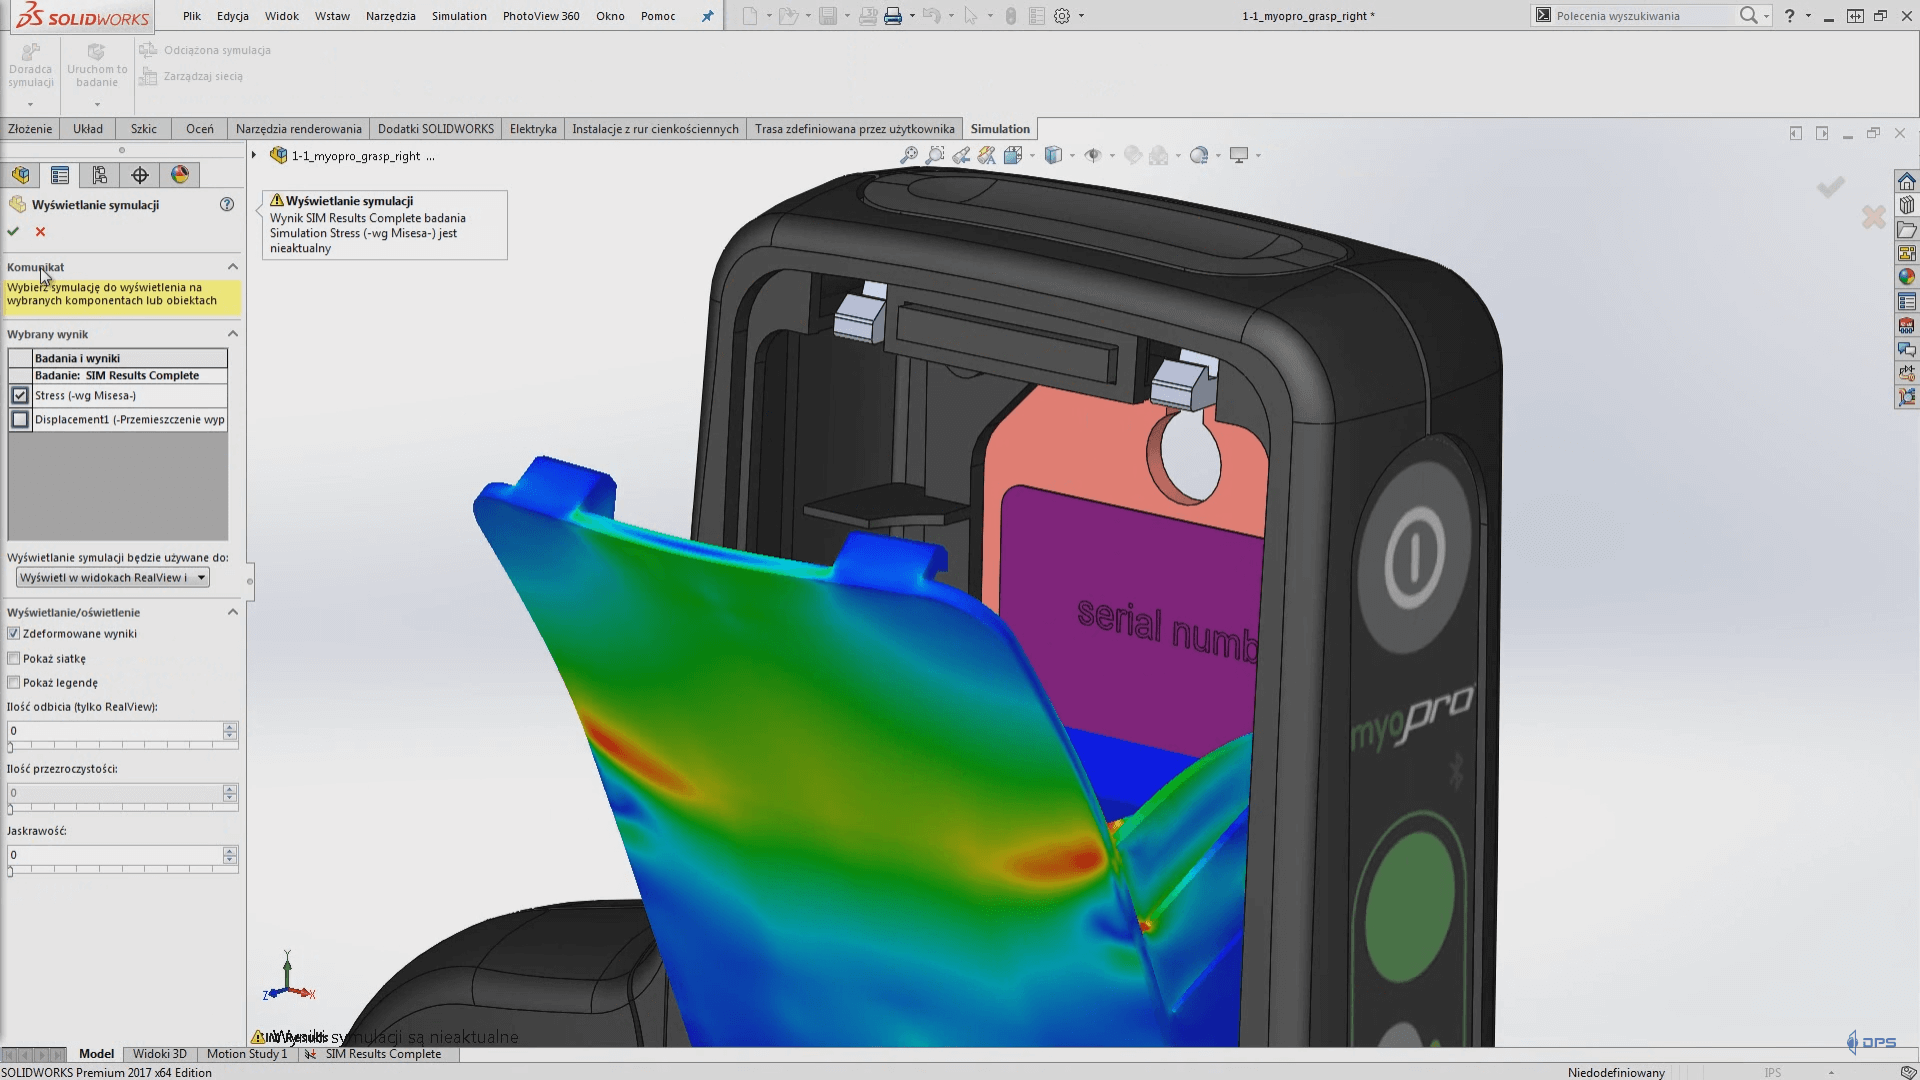Click Zoom to Fit magnifier icon
The width and height of the screenshot is (1920, 1080).
point(908,155)
